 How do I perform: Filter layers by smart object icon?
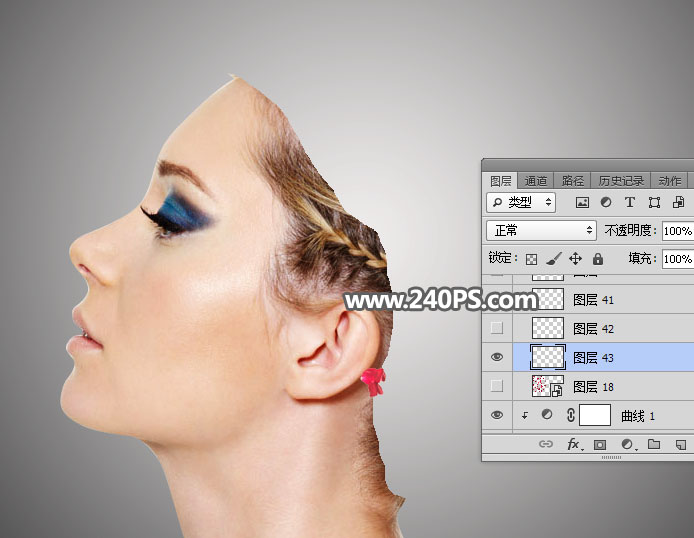click(x=679, y=203)
